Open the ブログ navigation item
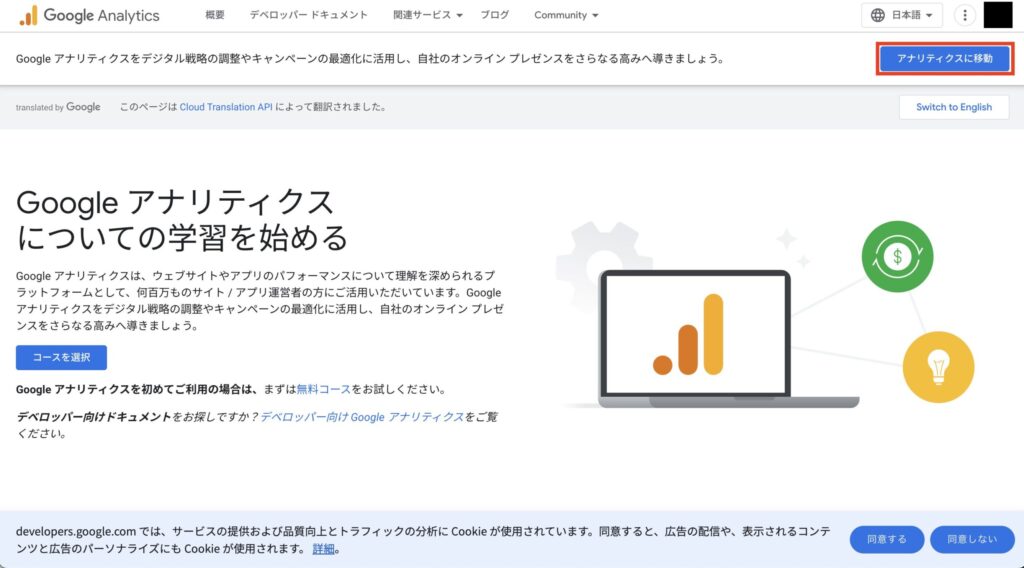 point(494,15)
